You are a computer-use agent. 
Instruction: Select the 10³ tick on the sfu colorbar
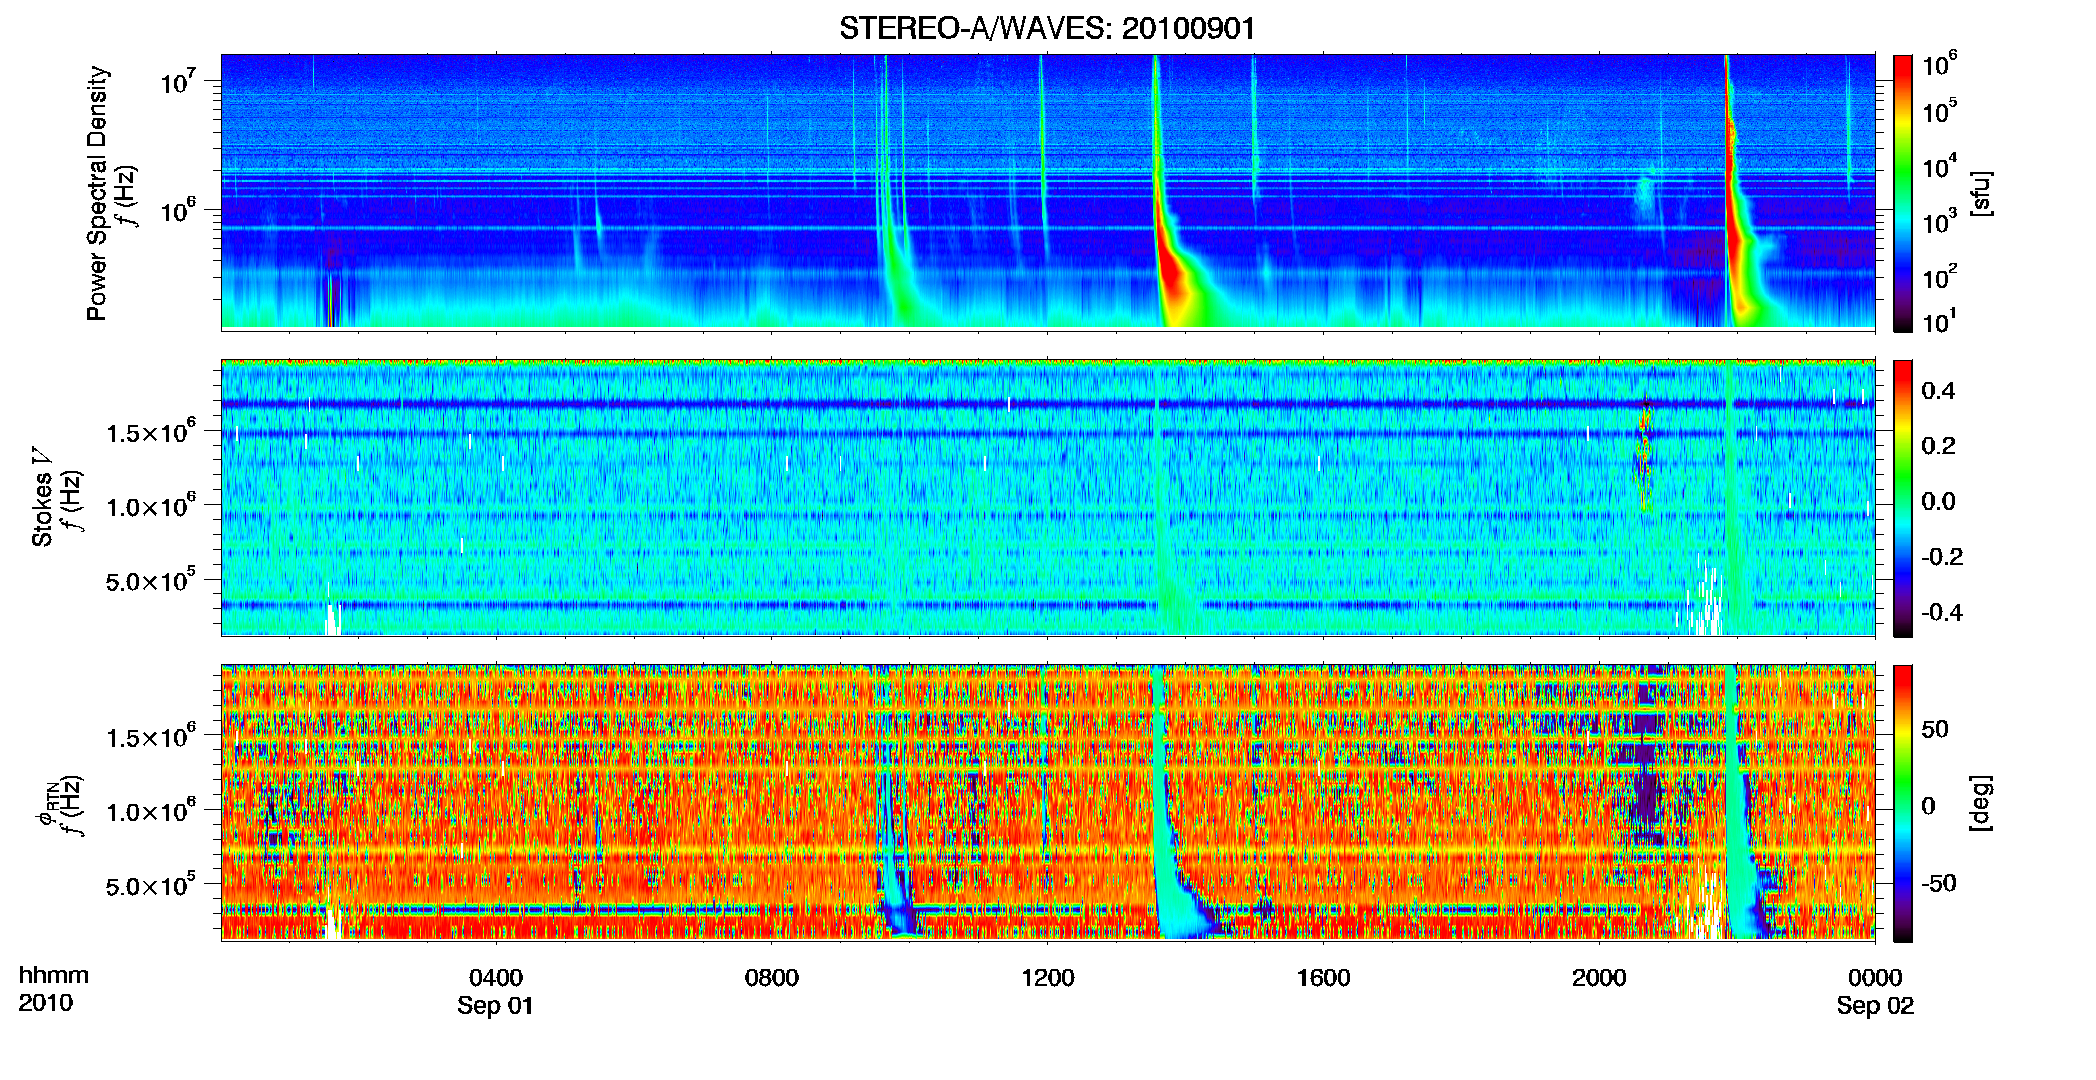[x=1940, y=221]
